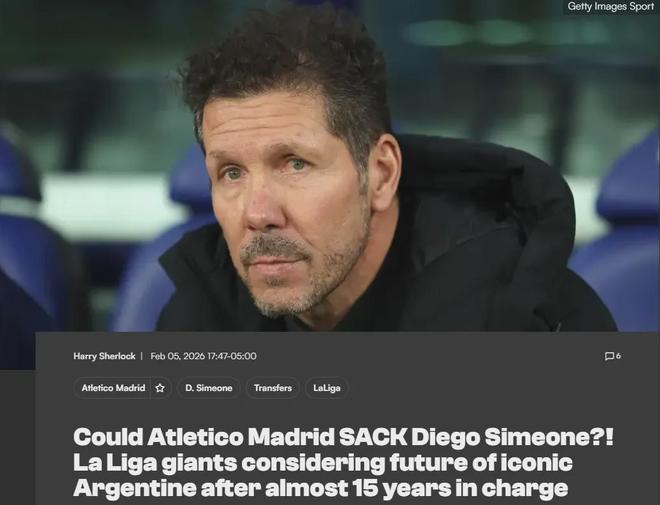660x505 pixels.
Task: Click the divider between author and date
Action: (x=142, y=356)
